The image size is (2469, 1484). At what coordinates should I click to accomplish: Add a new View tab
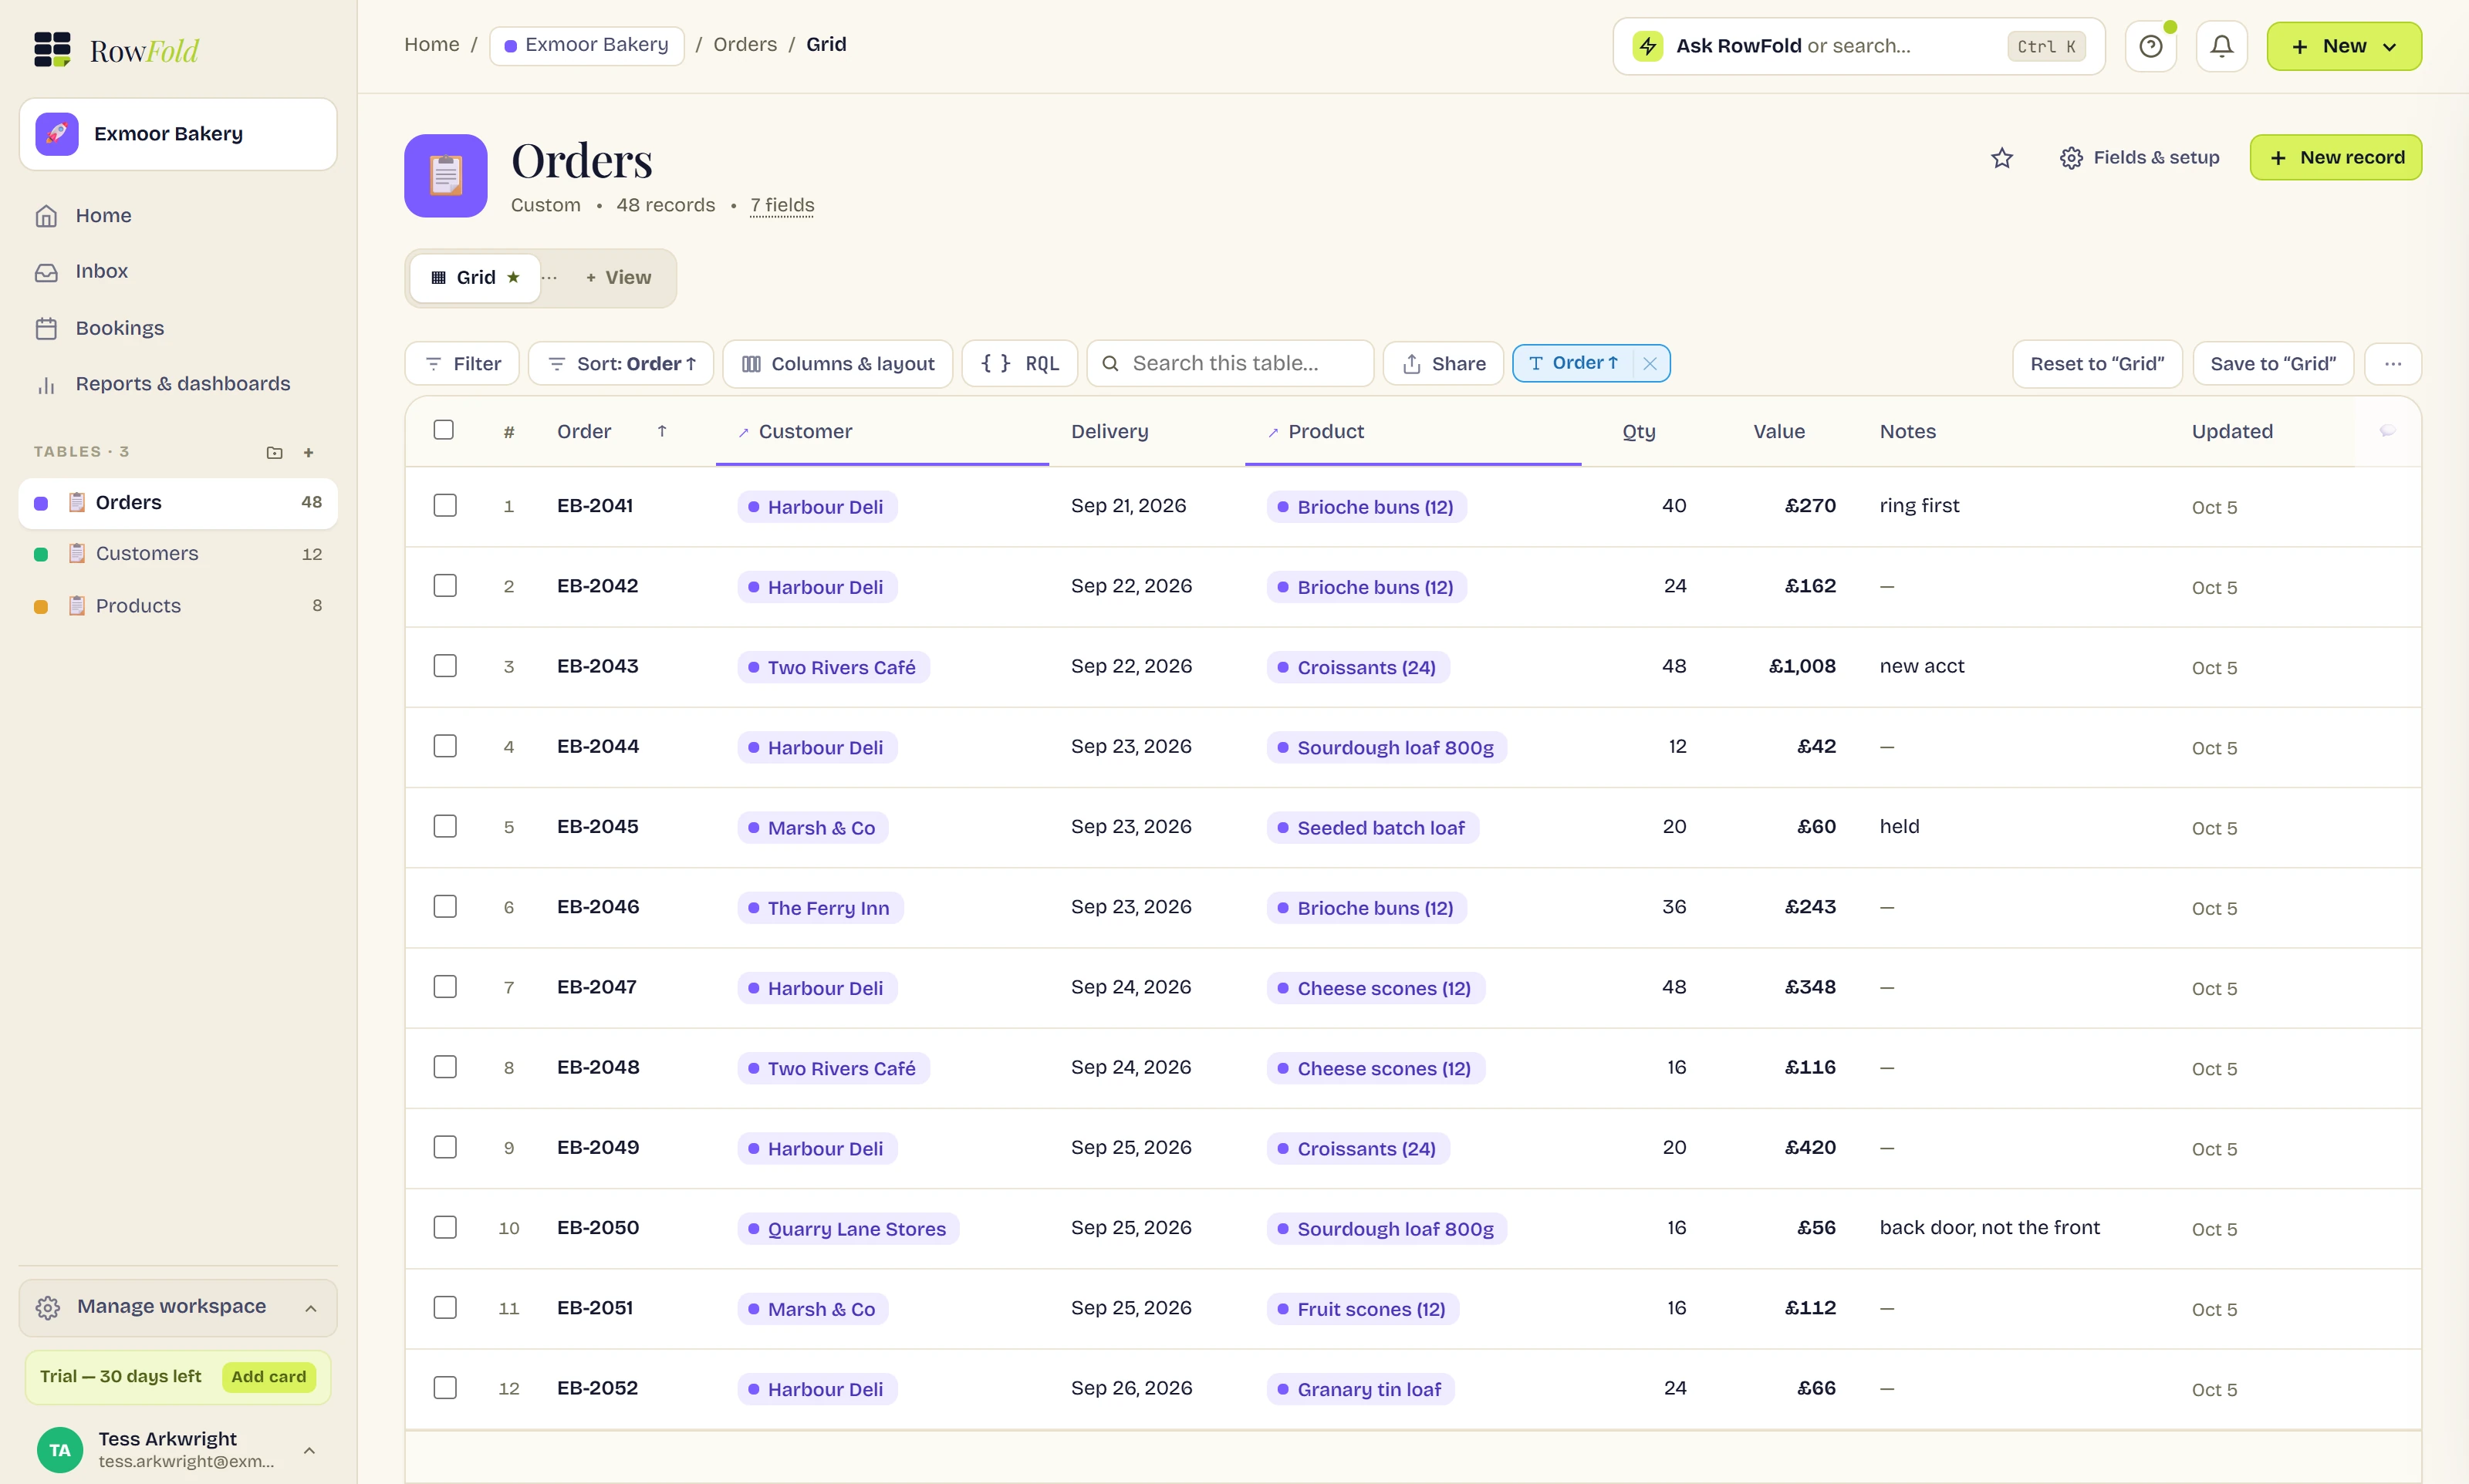click(x=618, y=278)
